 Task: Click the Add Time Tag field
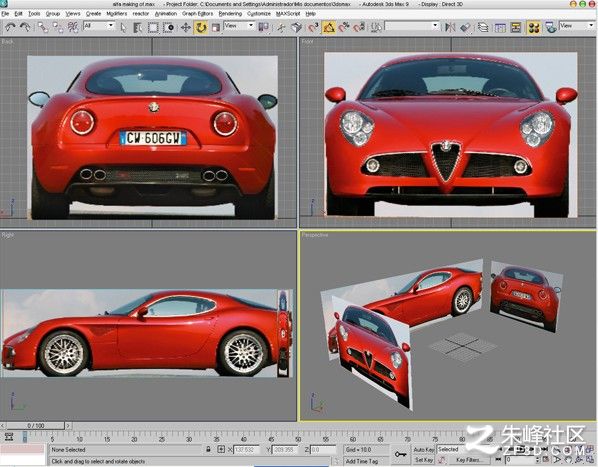(x=366, y=461)
